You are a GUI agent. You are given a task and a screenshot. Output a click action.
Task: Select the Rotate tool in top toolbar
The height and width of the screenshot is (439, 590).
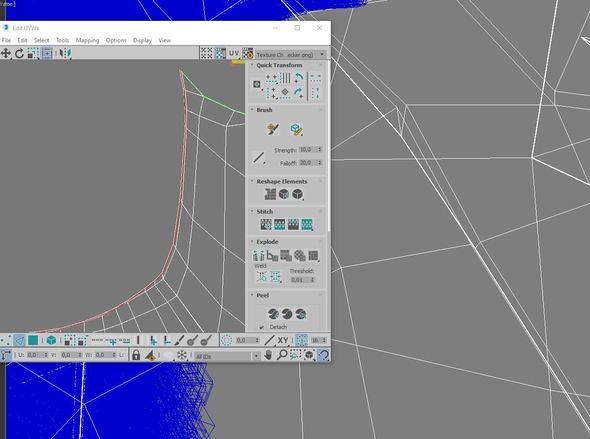click(19, 53)
